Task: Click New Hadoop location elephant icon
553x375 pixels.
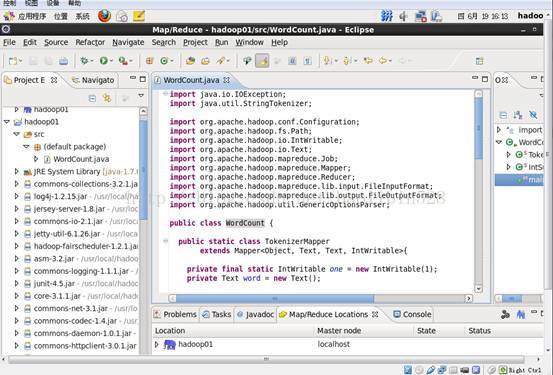Action: point(521,314)
